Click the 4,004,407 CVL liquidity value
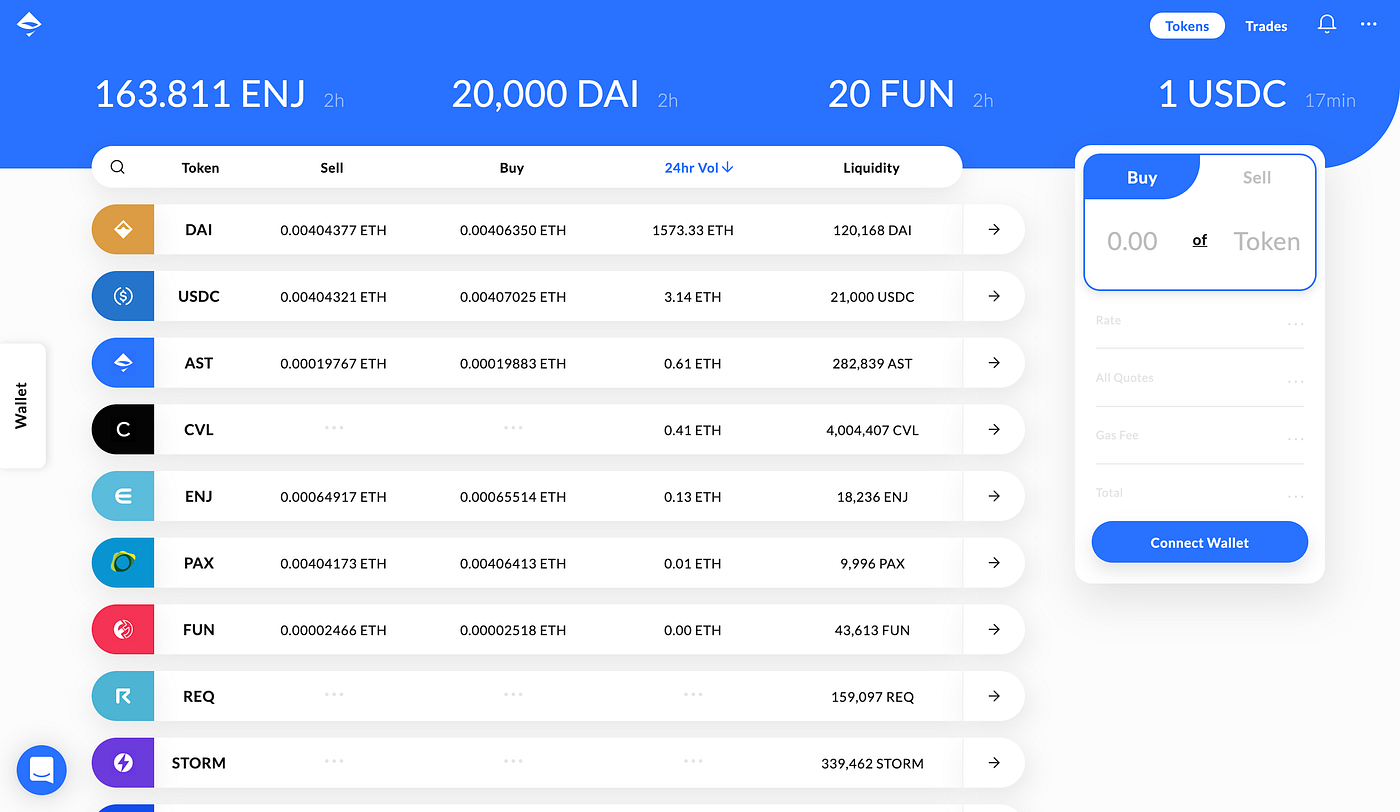Image resolution: width=1400 pixels, height=812 pixels. click(873, 430)
